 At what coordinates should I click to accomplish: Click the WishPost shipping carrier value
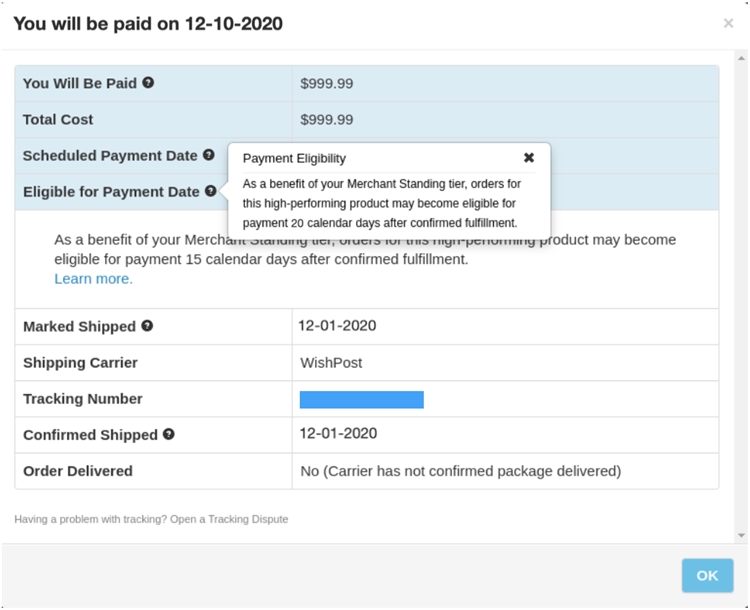pyautogui.click(x=331, y=362)
